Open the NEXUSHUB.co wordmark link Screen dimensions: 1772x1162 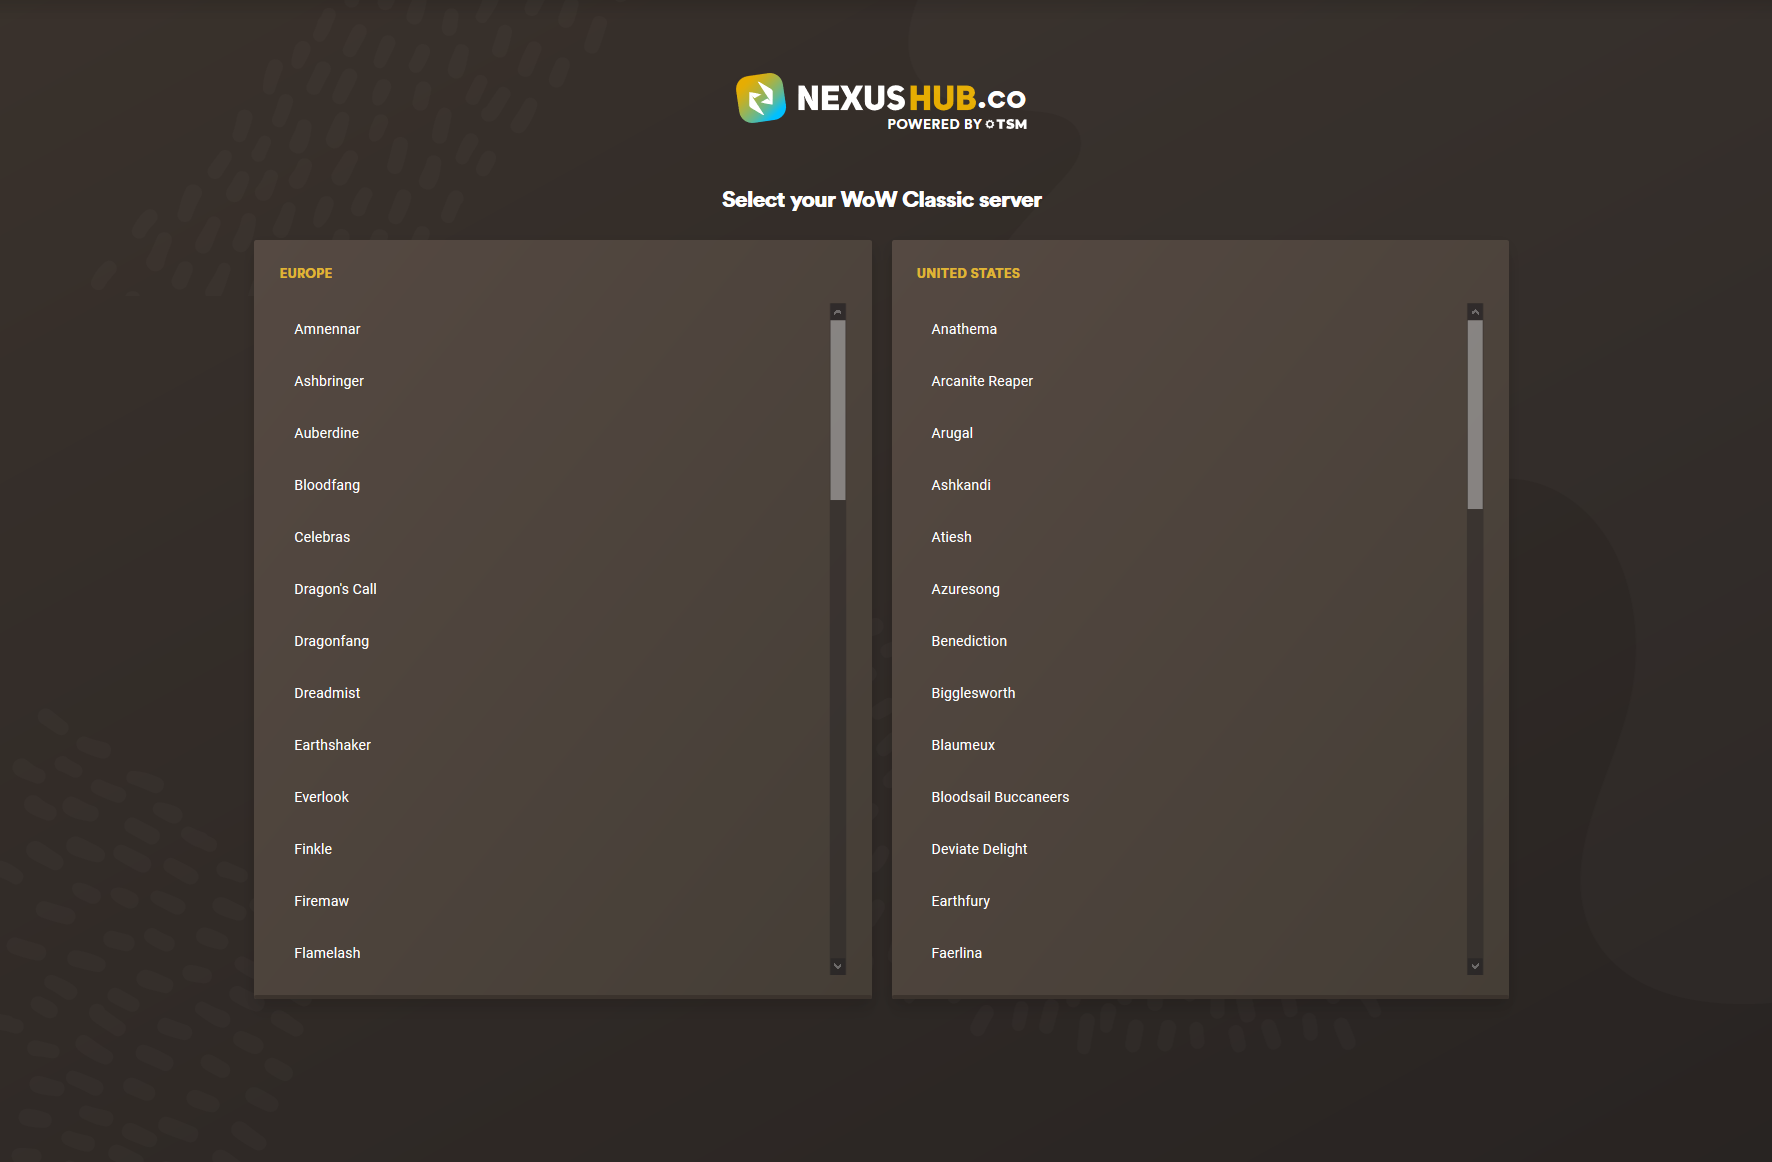[911, 98]
